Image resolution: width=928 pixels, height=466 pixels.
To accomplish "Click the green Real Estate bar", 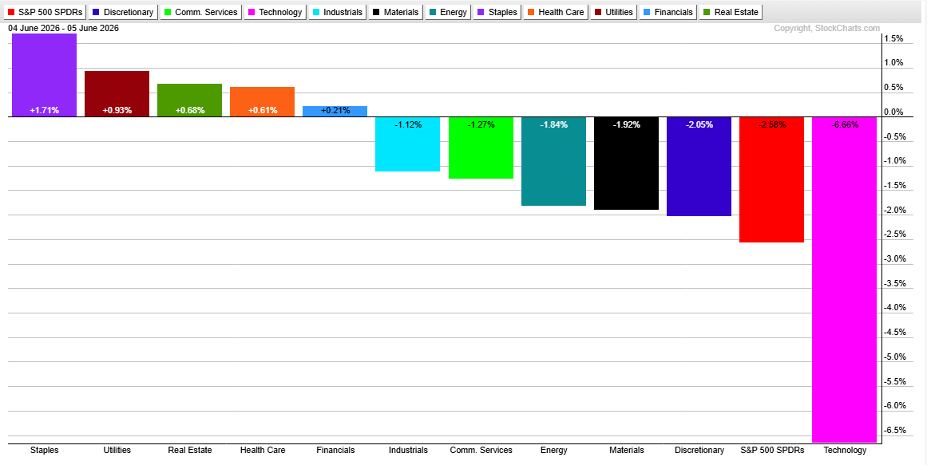I will click(189, 100).
